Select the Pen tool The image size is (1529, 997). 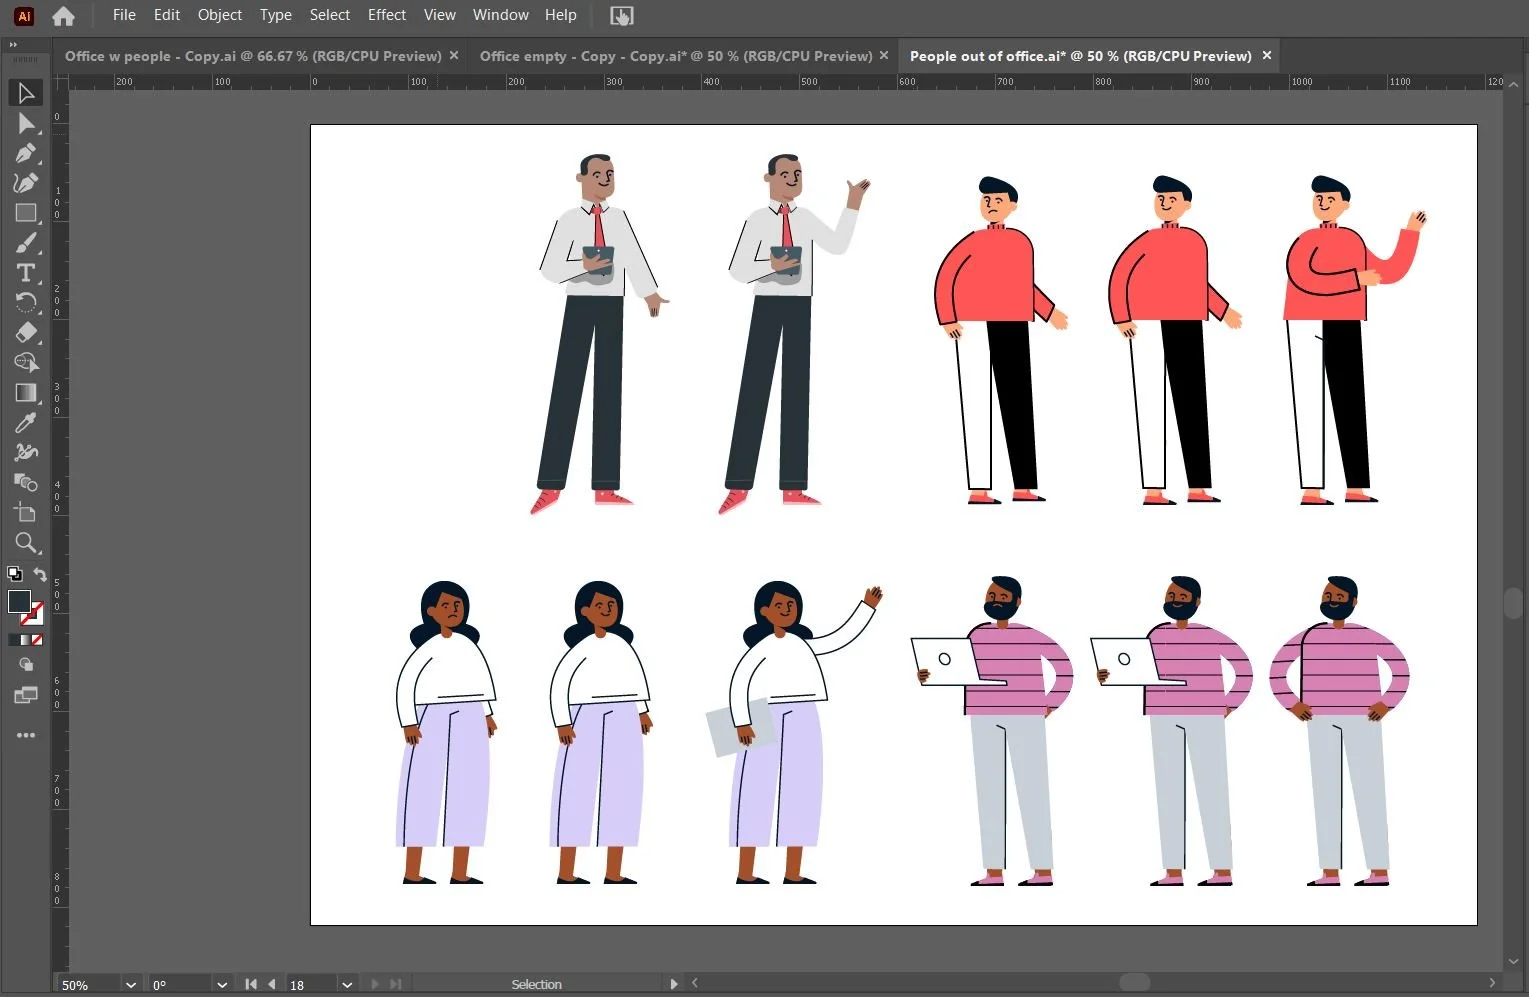click(26, 153)
